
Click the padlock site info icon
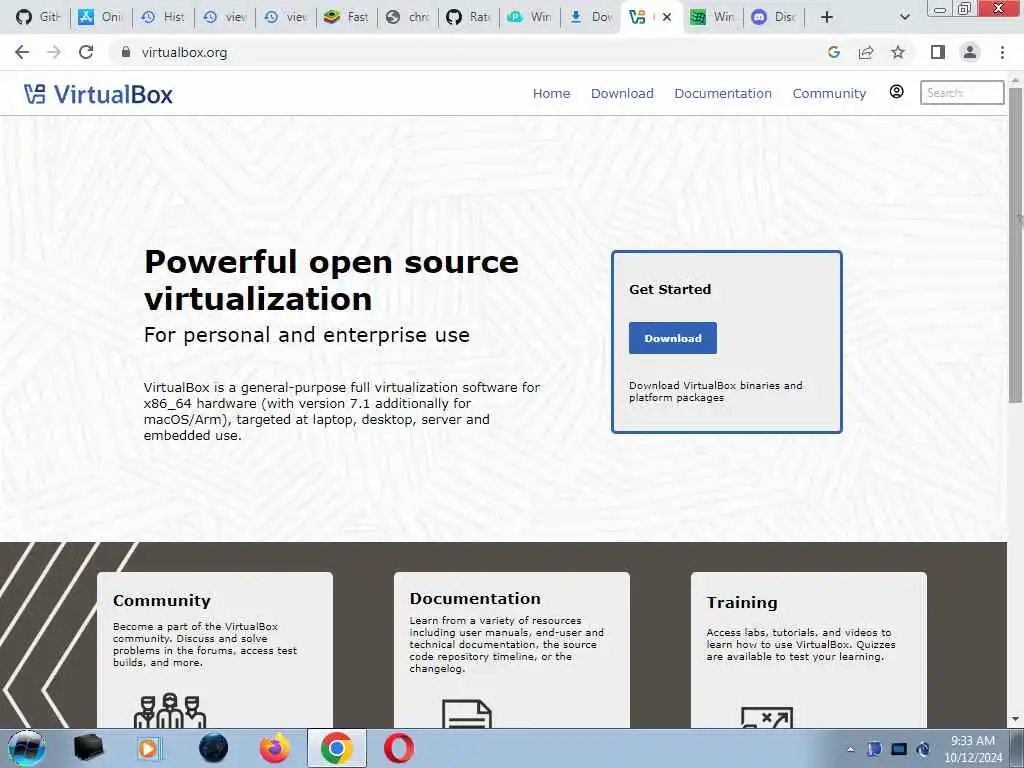(x=125, y=52)
